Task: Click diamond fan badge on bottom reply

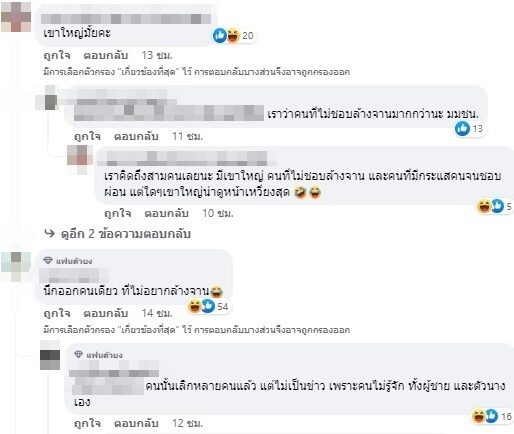Action: (x=79, y=355)
